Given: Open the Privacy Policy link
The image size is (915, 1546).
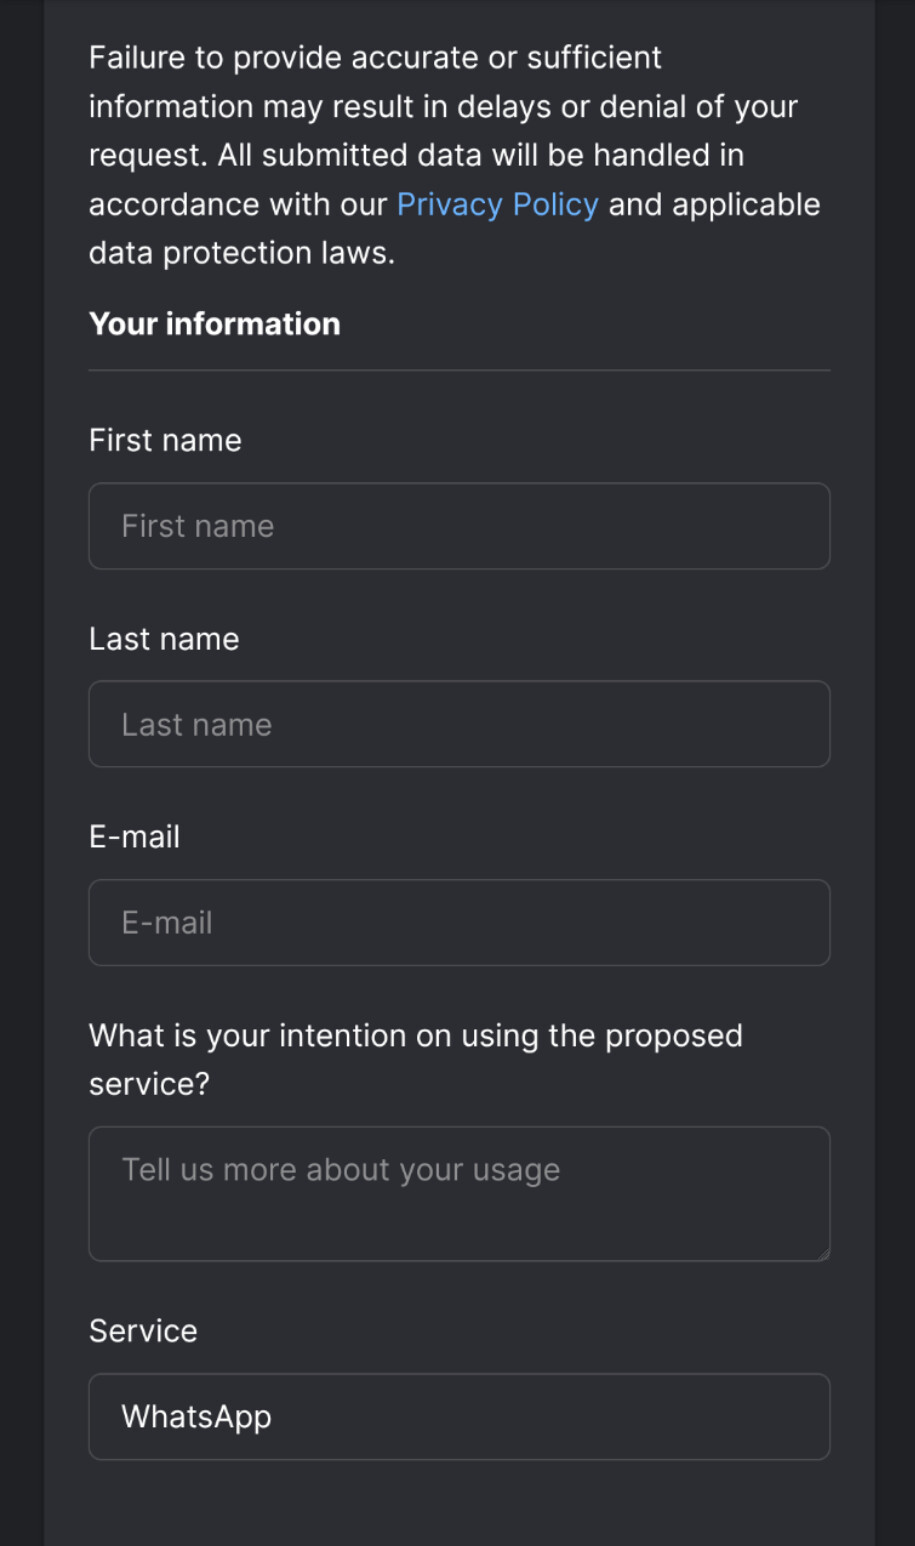Looking at the screenshot, I should (497, 204).
